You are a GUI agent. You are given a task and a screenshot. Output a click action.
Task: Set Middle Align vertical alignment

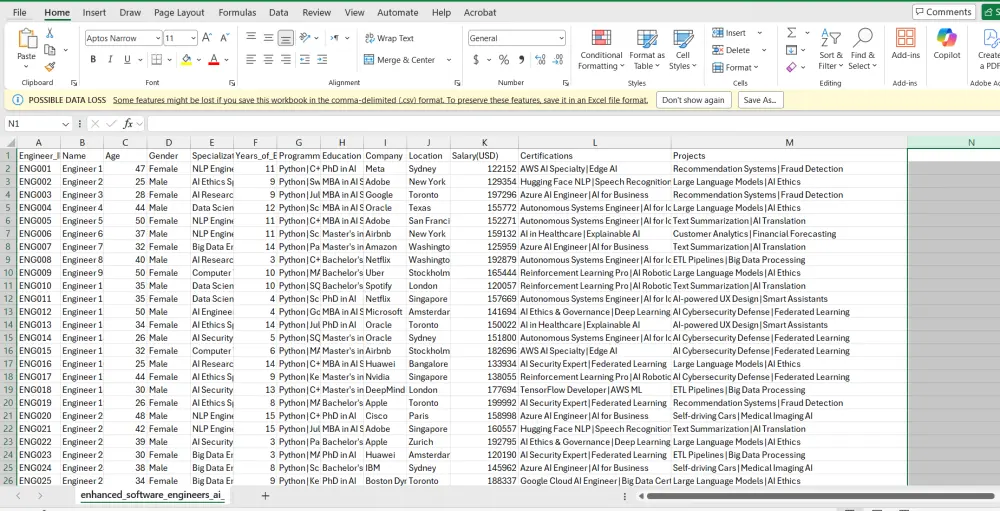pyautogui.click(x=268, y=38)
